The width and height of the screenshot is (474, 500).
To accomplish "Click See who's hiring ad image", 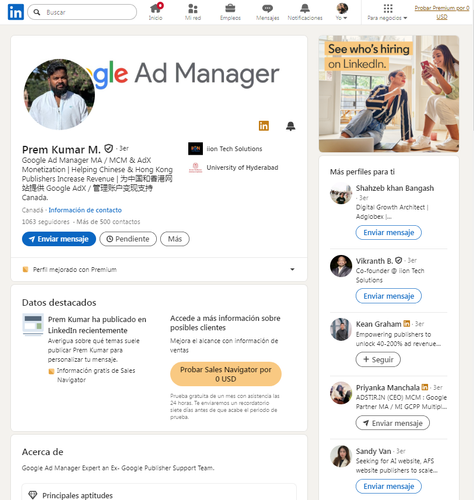I will [389, 94].
